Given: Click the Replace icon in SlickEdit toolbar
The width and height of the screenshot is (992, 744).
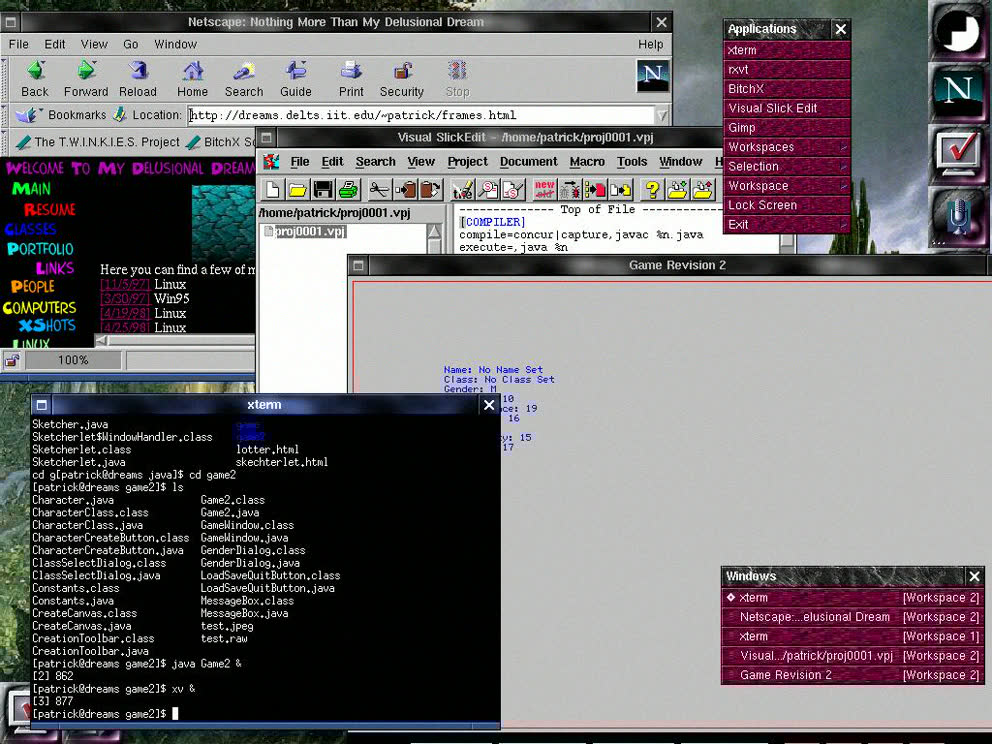Looking at the screenshot, I should (513, 189).
